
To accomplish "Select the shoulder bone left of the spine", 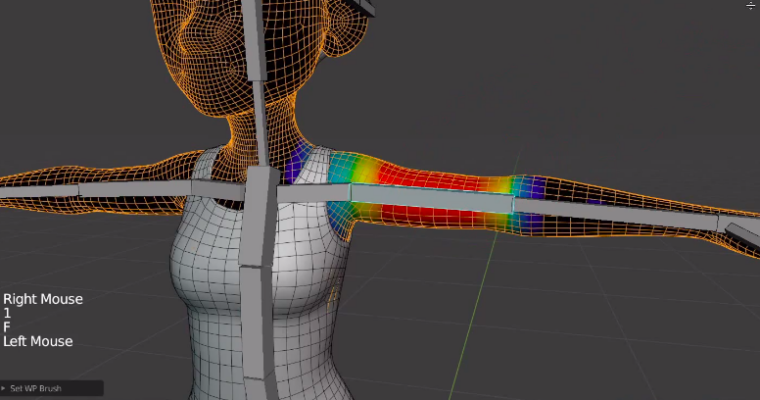I will [222, 188].
